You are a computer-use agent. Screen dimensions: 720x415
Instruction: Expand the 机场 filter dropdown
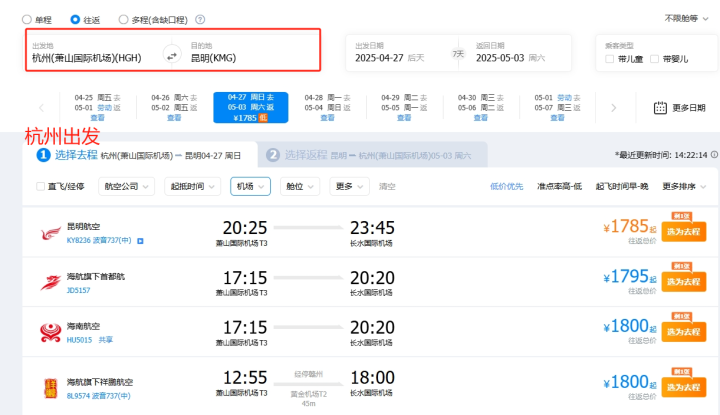click(250, 186)
